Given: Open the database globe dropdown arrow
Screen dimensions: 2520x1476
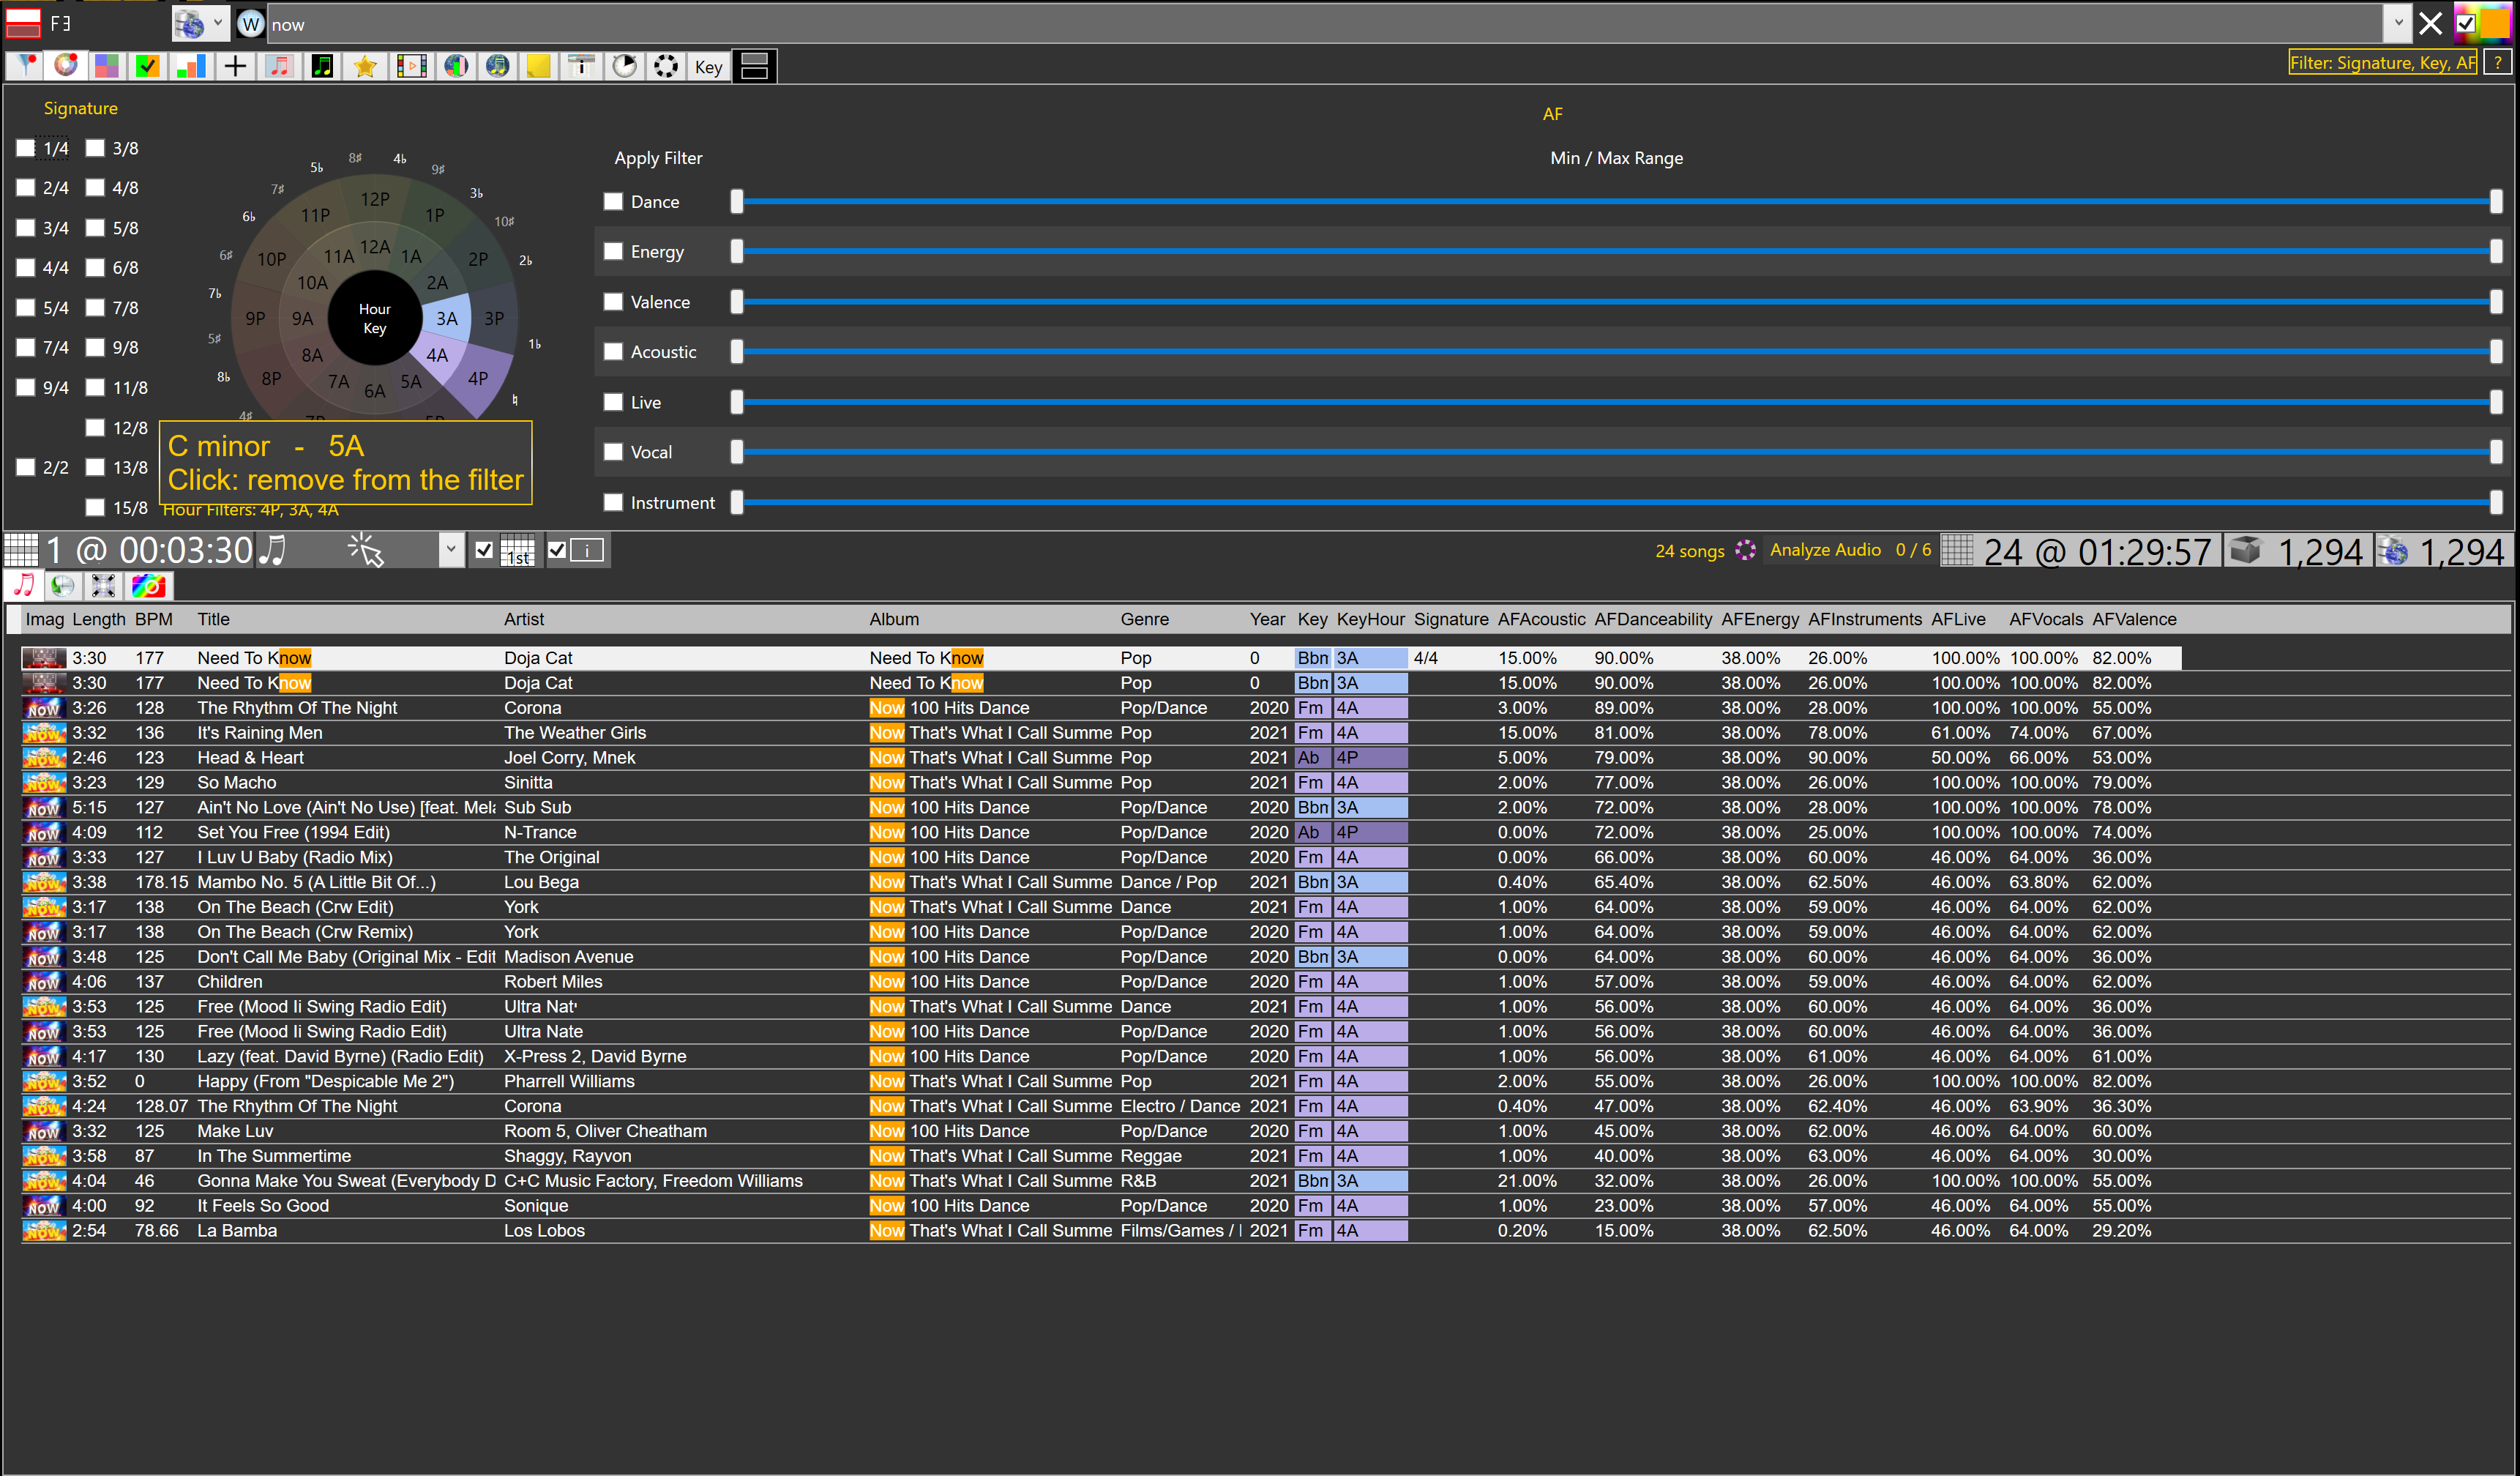Looking at the screenshot, I should coord(219,24).
